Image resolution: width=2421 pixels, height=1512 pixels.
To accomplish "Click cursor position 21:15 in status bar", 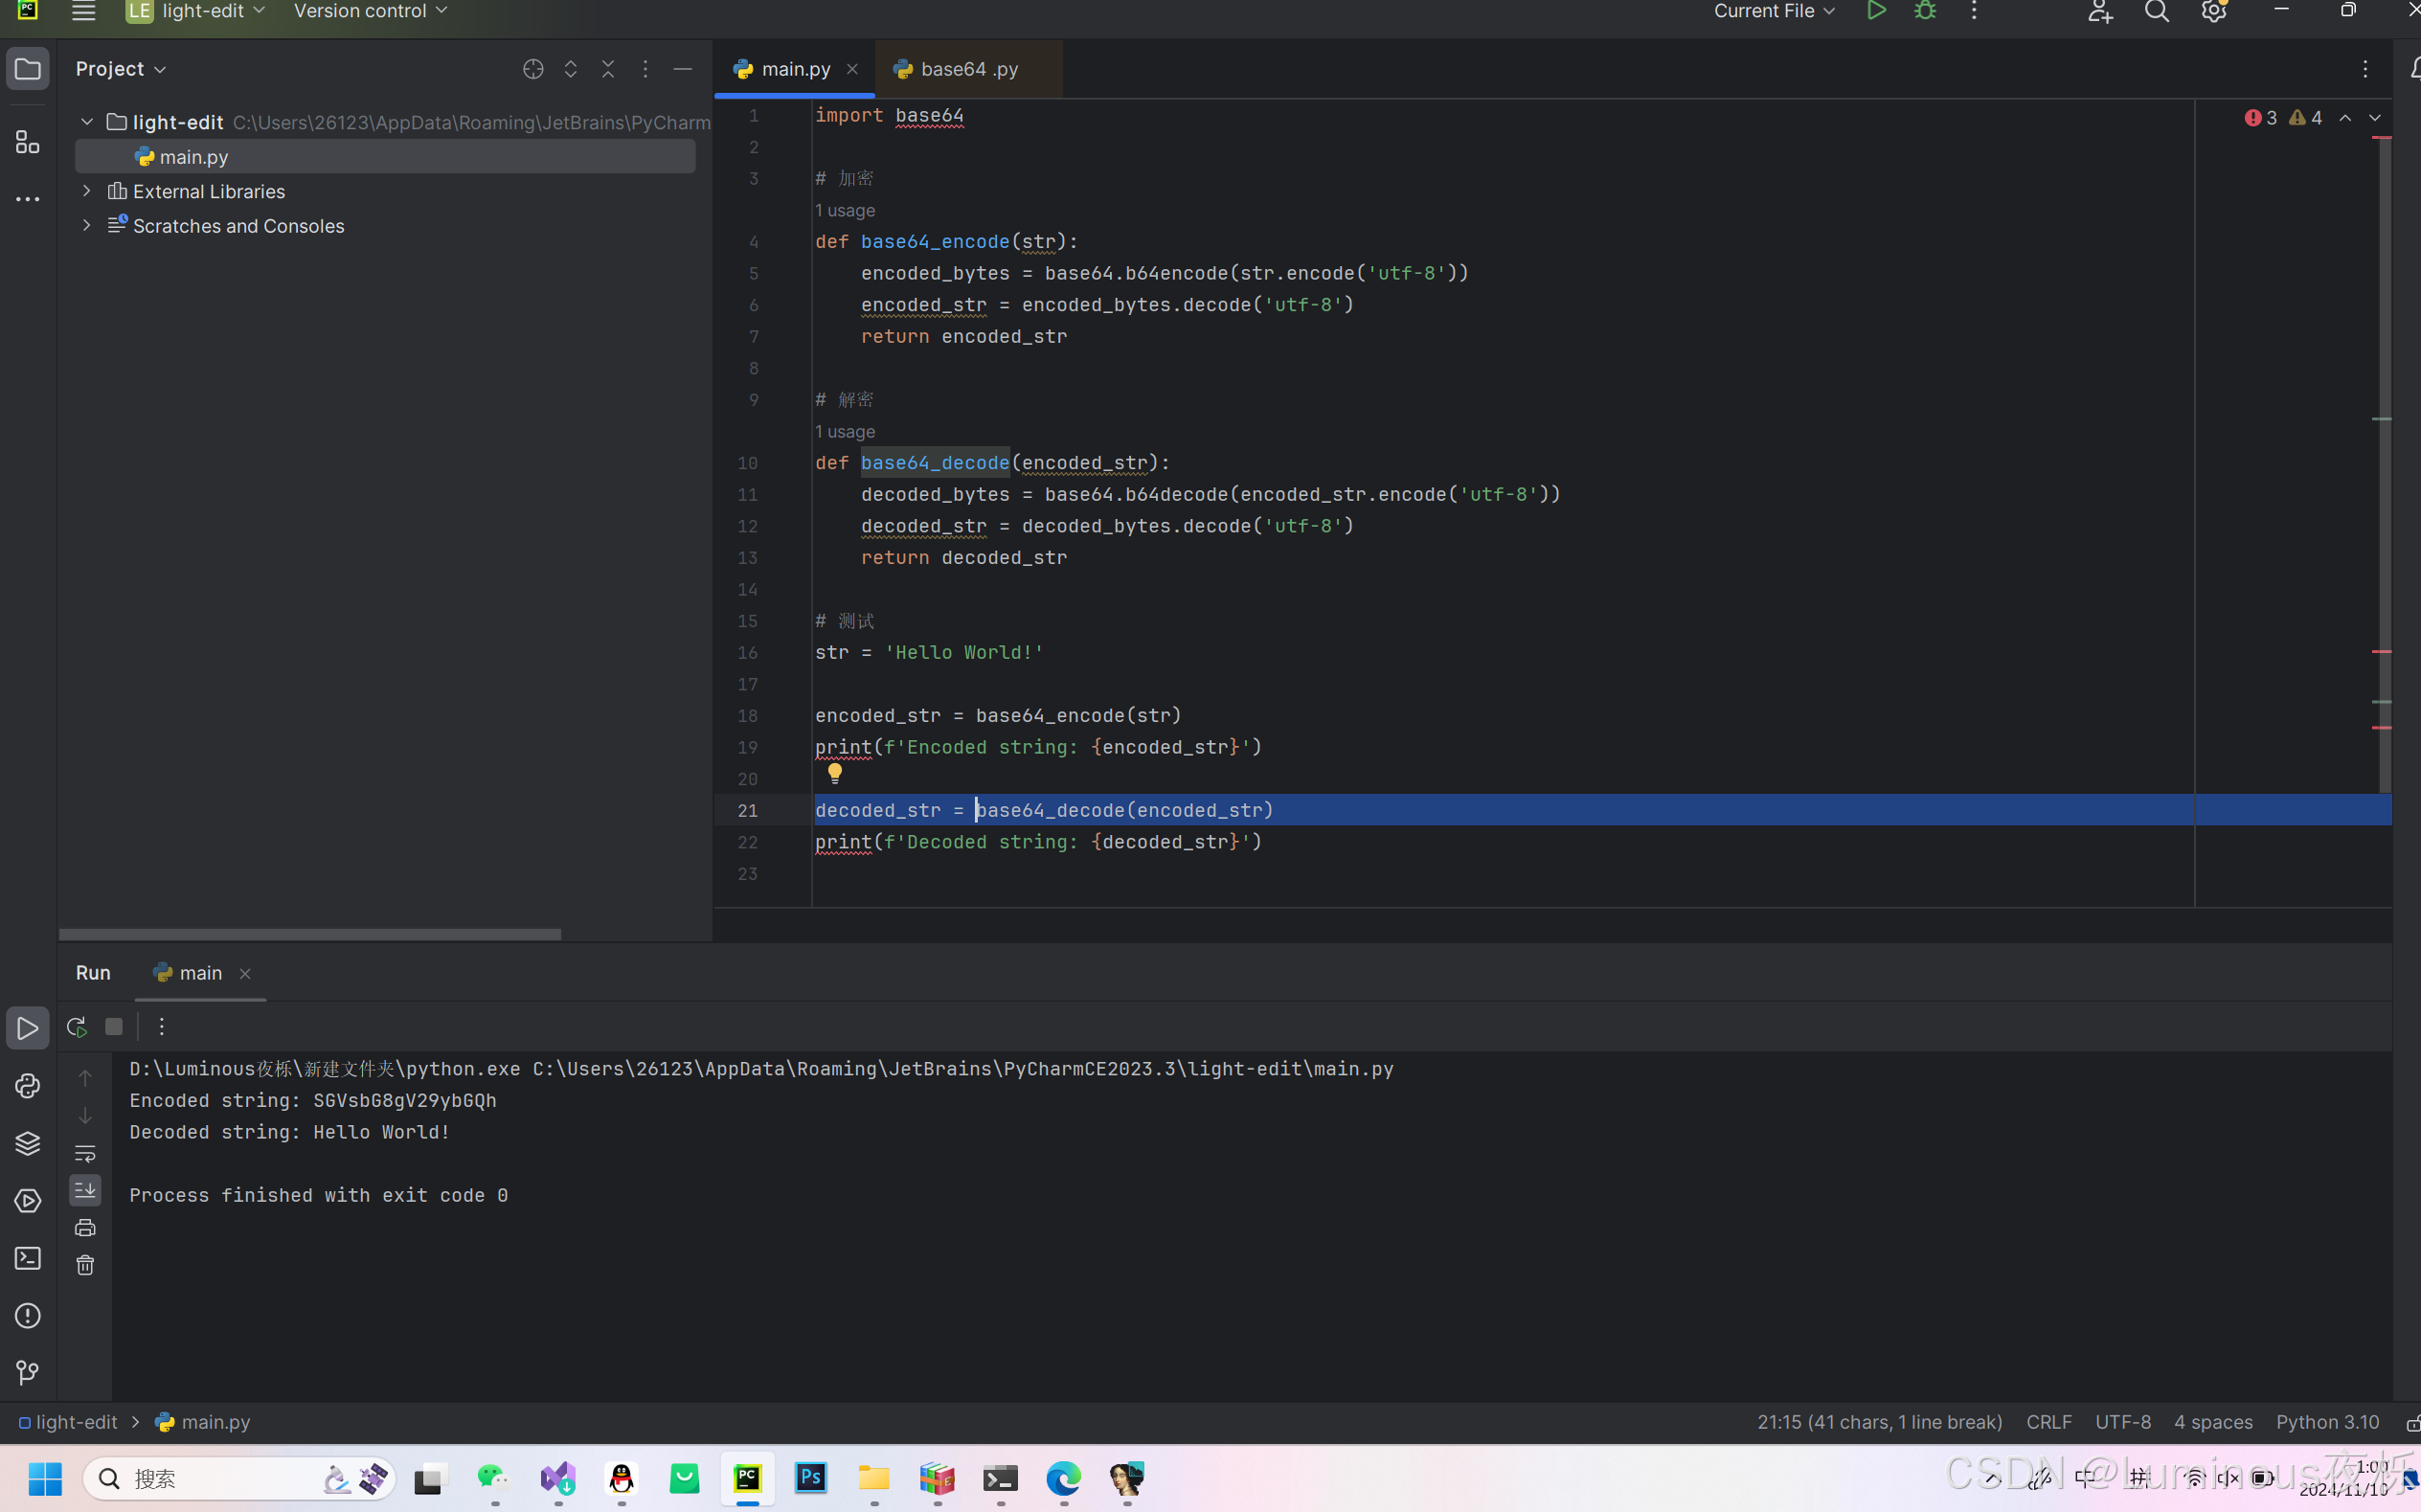I will (x=1880, y=1422).
